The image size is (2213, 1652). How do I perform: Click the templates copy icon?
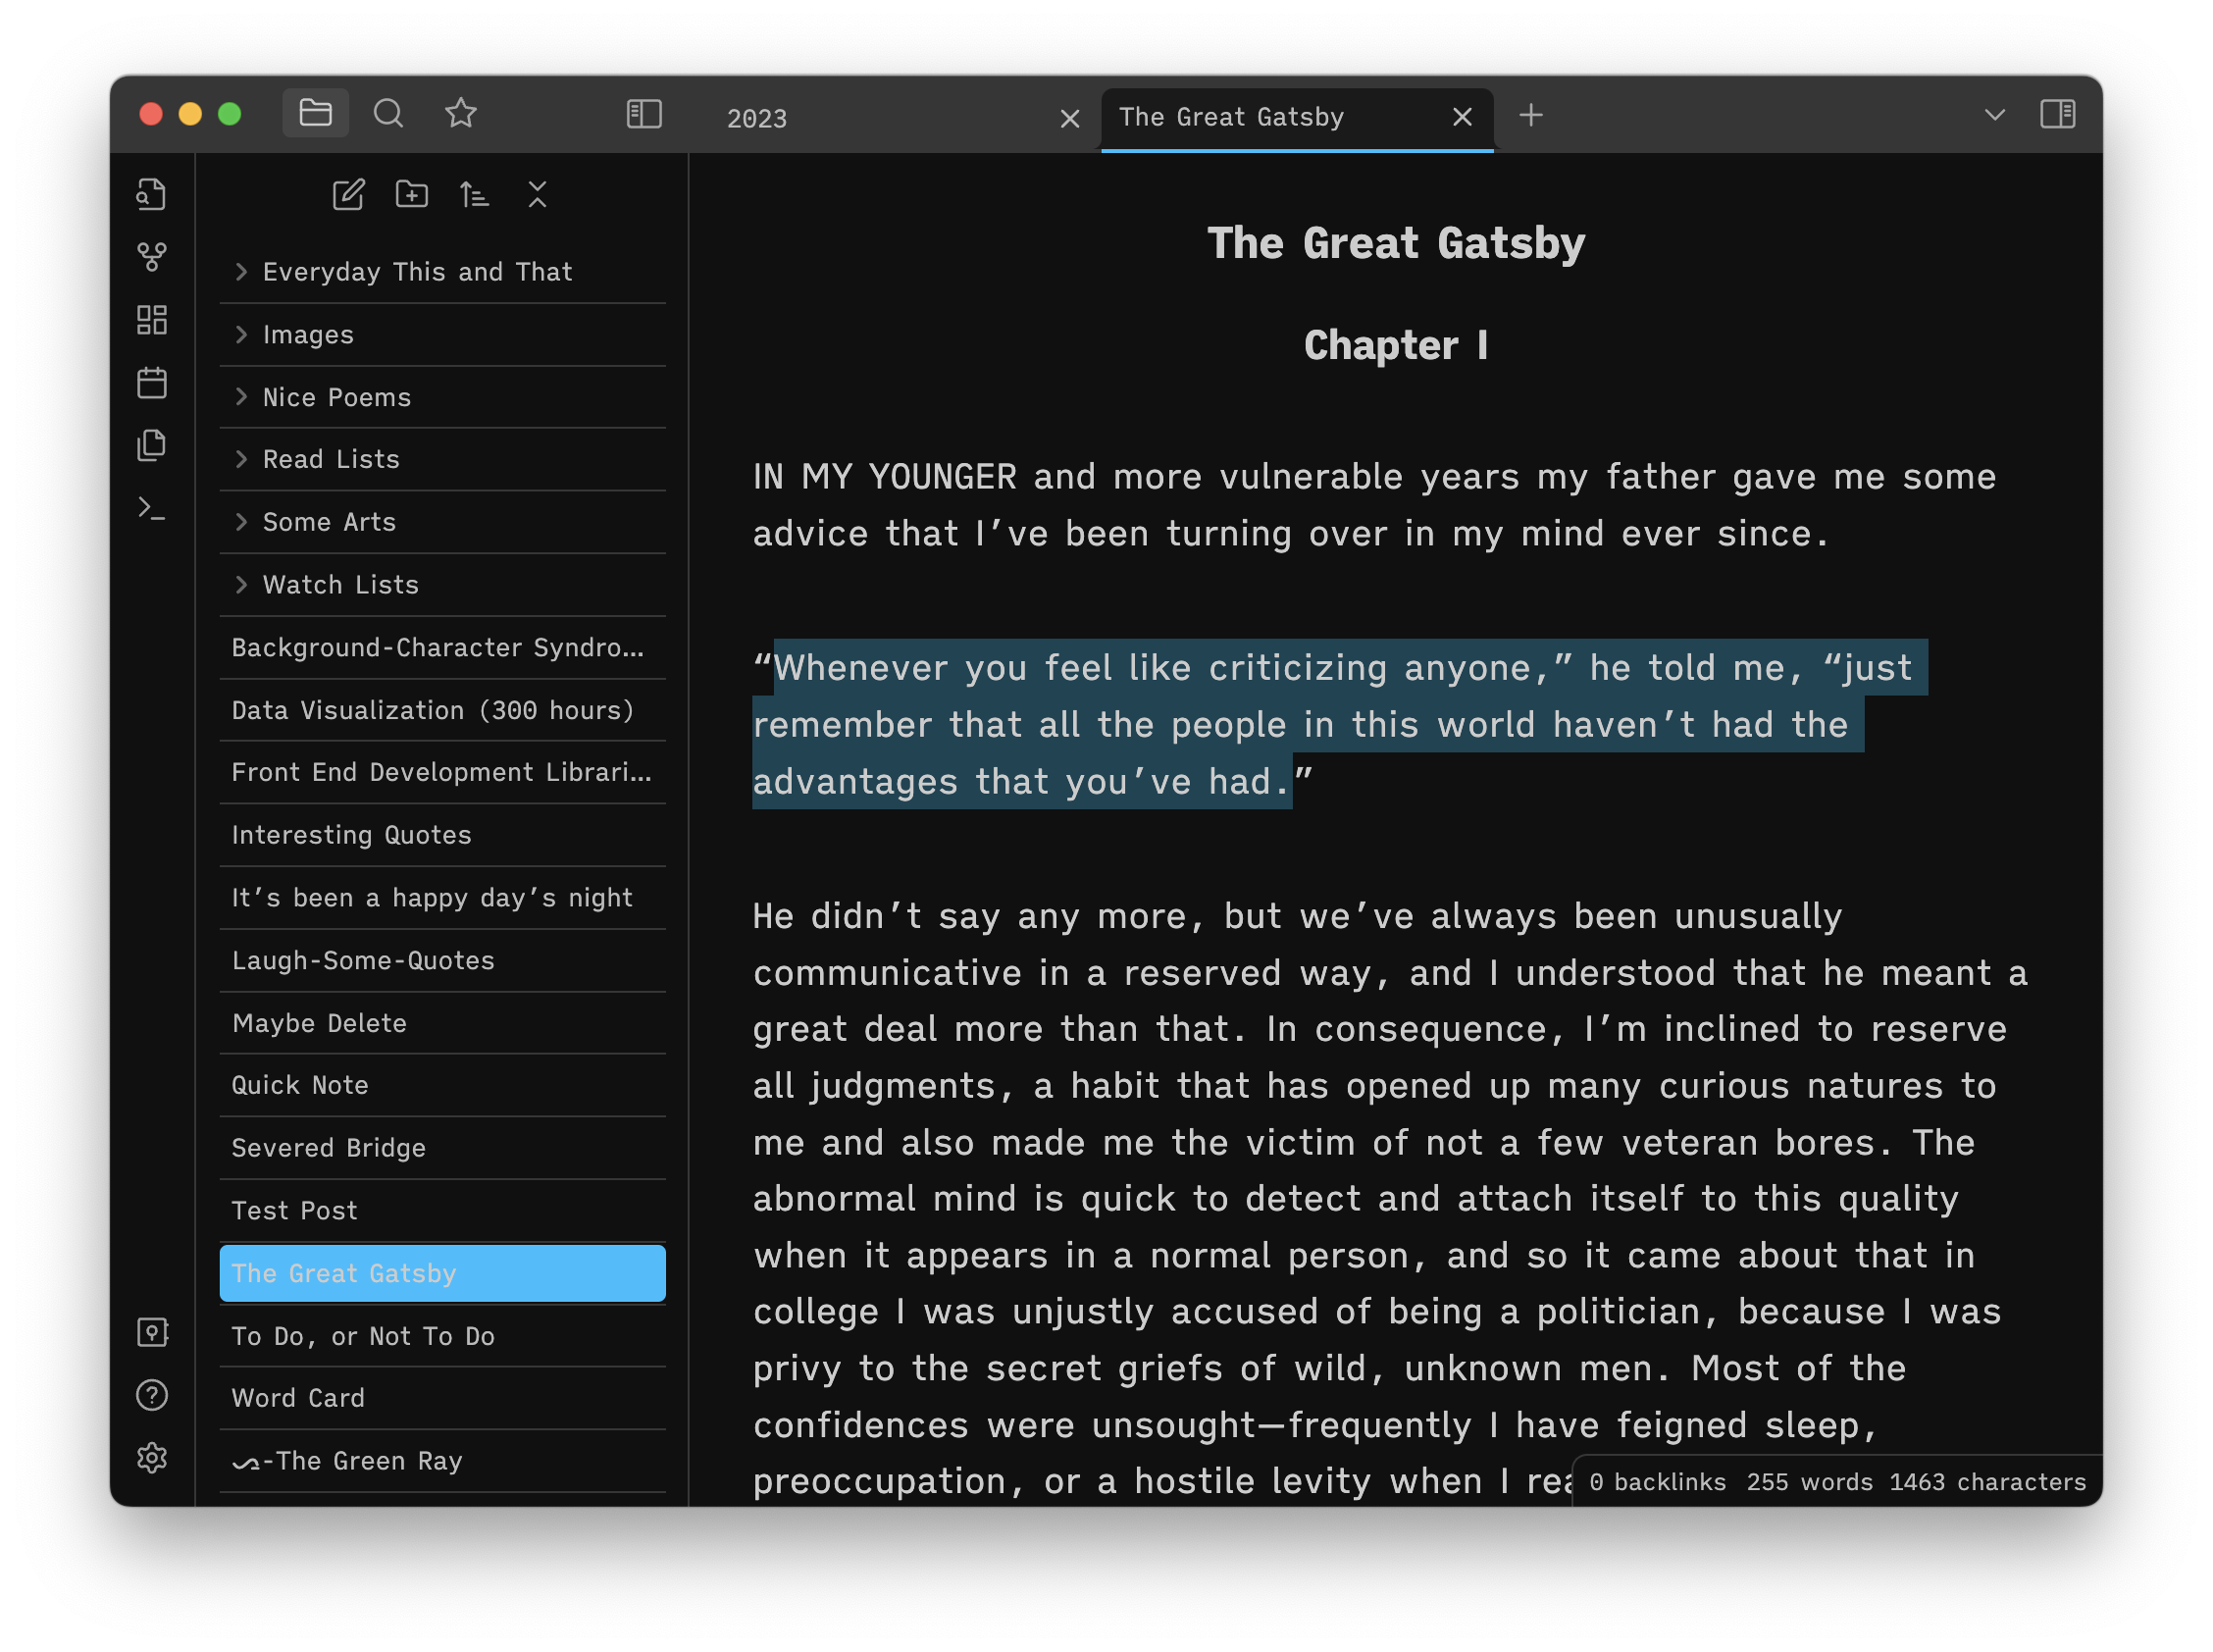[x=151, y=446]
